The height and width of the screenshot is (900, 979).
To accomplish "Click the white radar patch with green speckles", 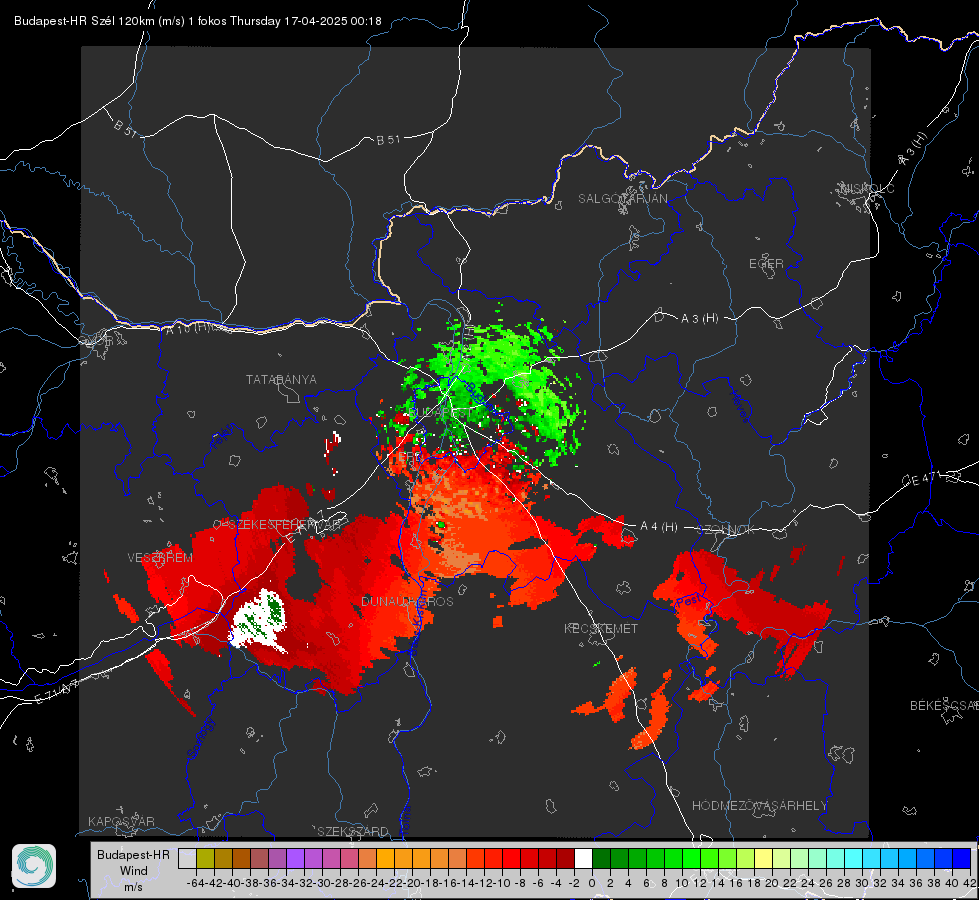I will point(258,619).
